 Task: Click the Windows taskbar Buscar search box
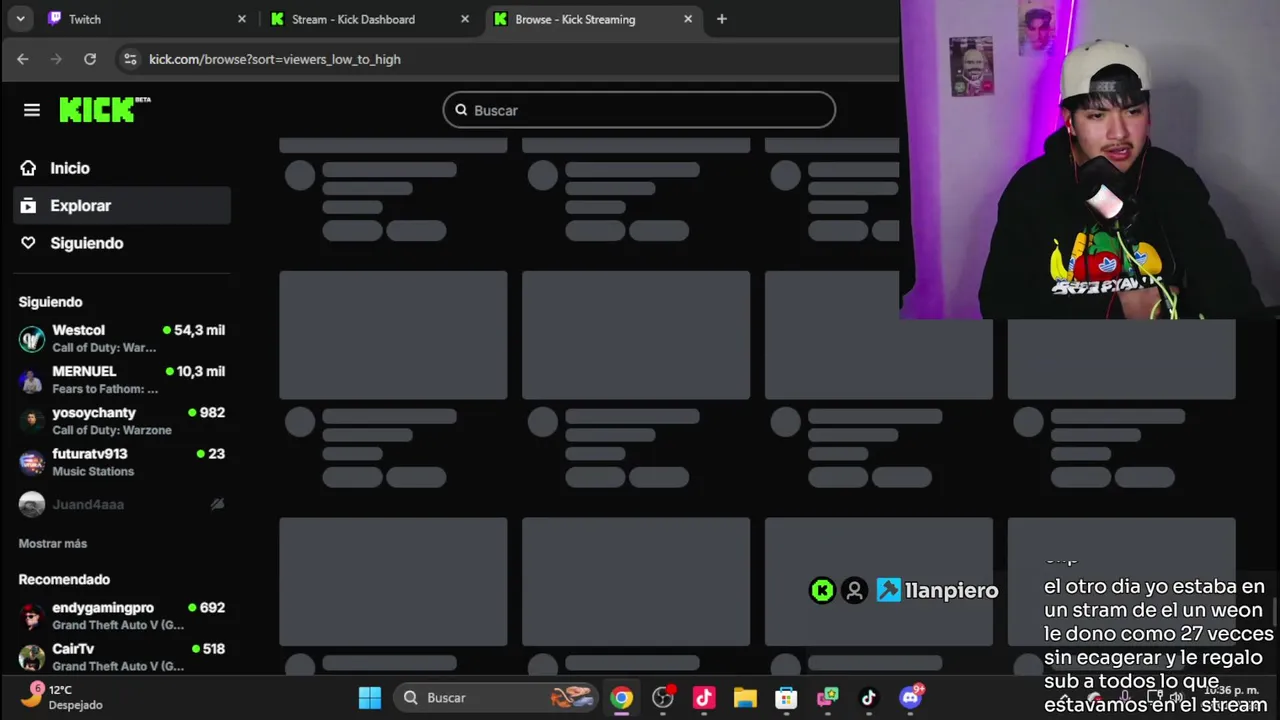[x=496, y=698]
